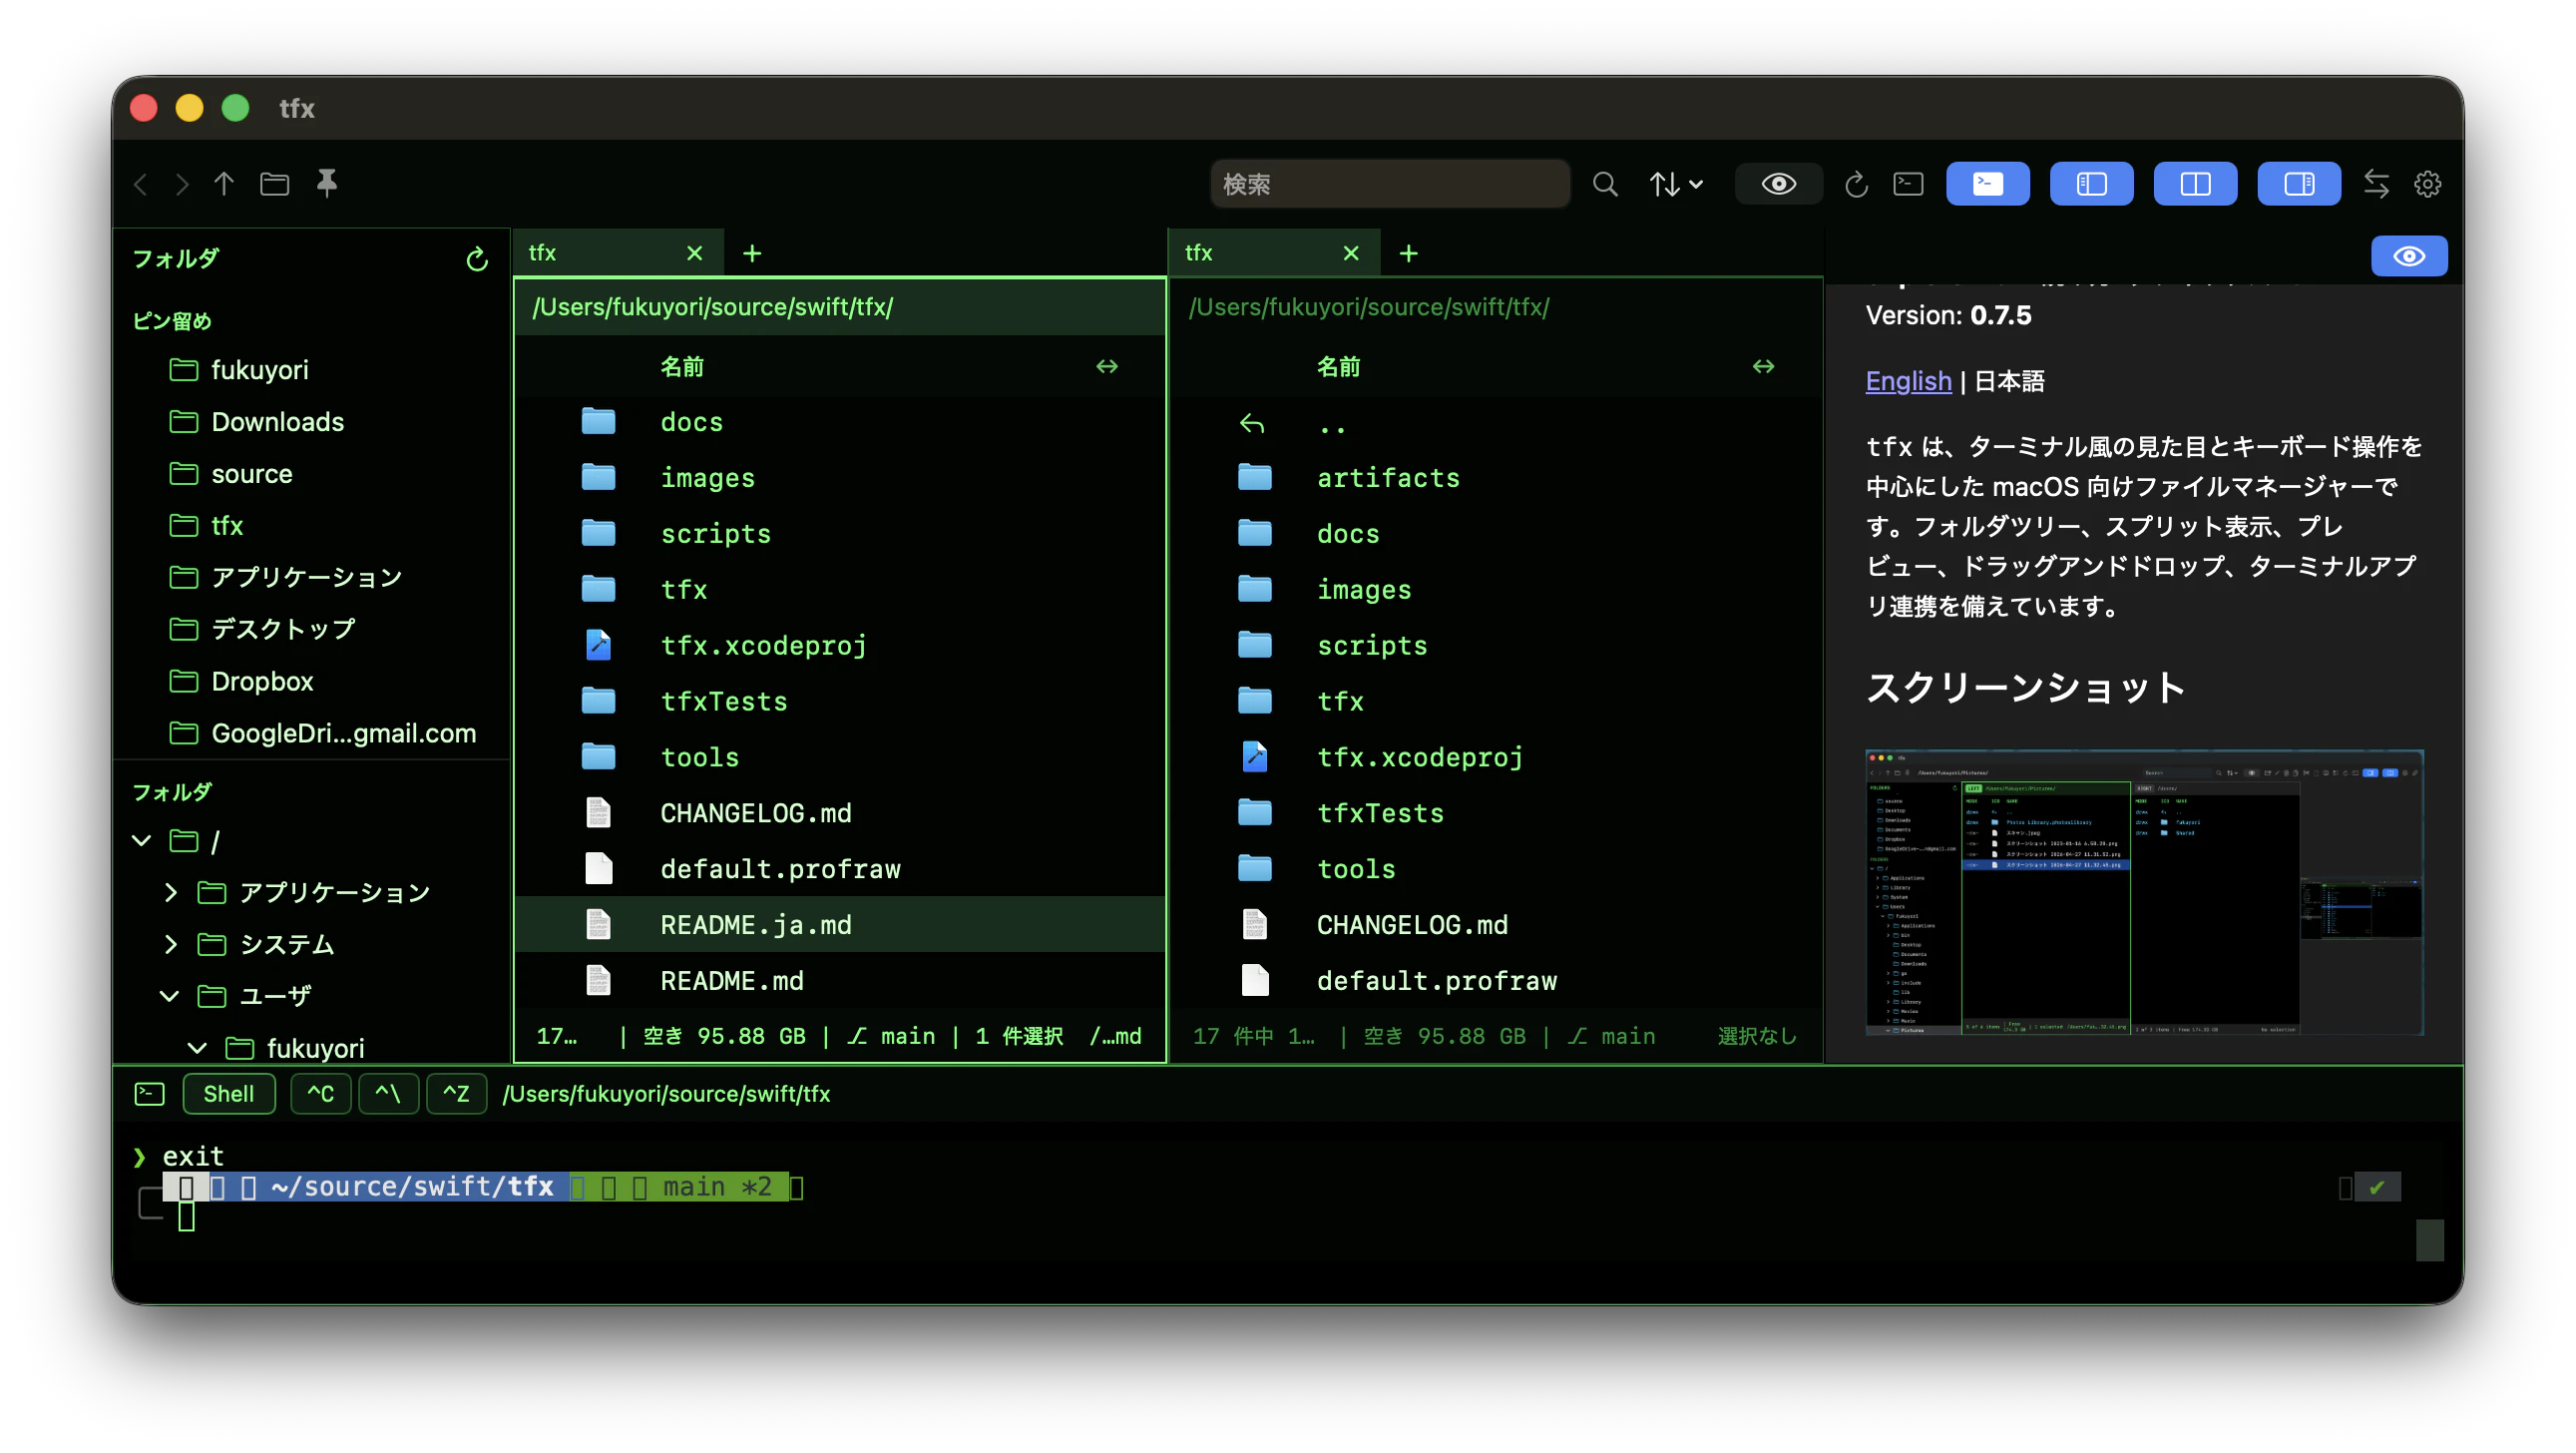Image resolution: width=2576 pixels, height=1453 pixels.
Task: Go back with the toolbar back arrow
Action: click(141, 184)
